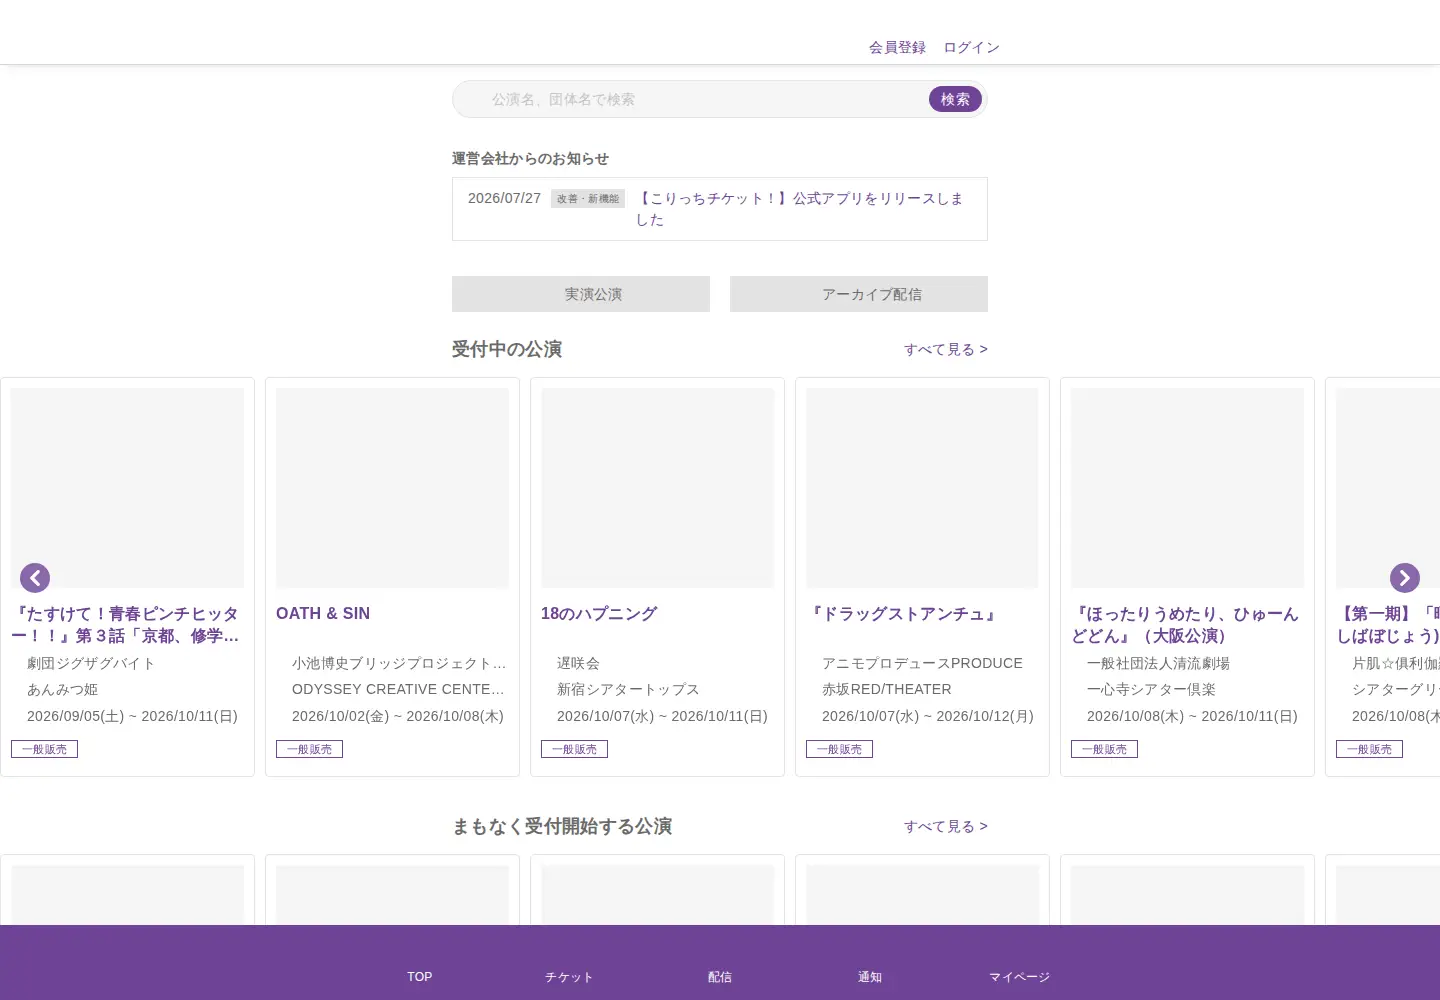Go to 通知 in bottom navigation
Screen dimensions: 1440x1000
tap(870, 977)
